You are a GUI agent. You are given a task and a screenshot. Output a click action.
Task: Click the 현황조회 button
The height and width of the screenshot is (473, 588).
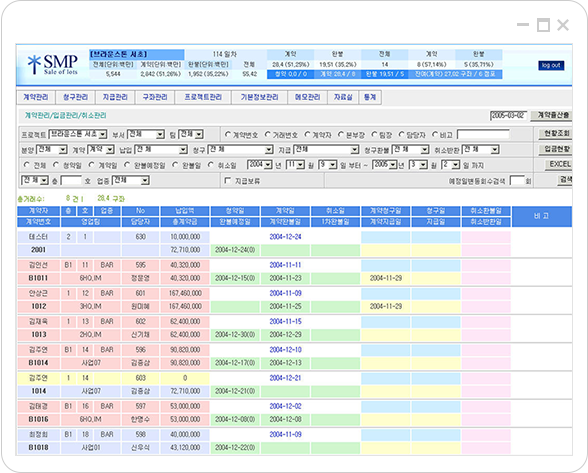[x=555, y=134]
